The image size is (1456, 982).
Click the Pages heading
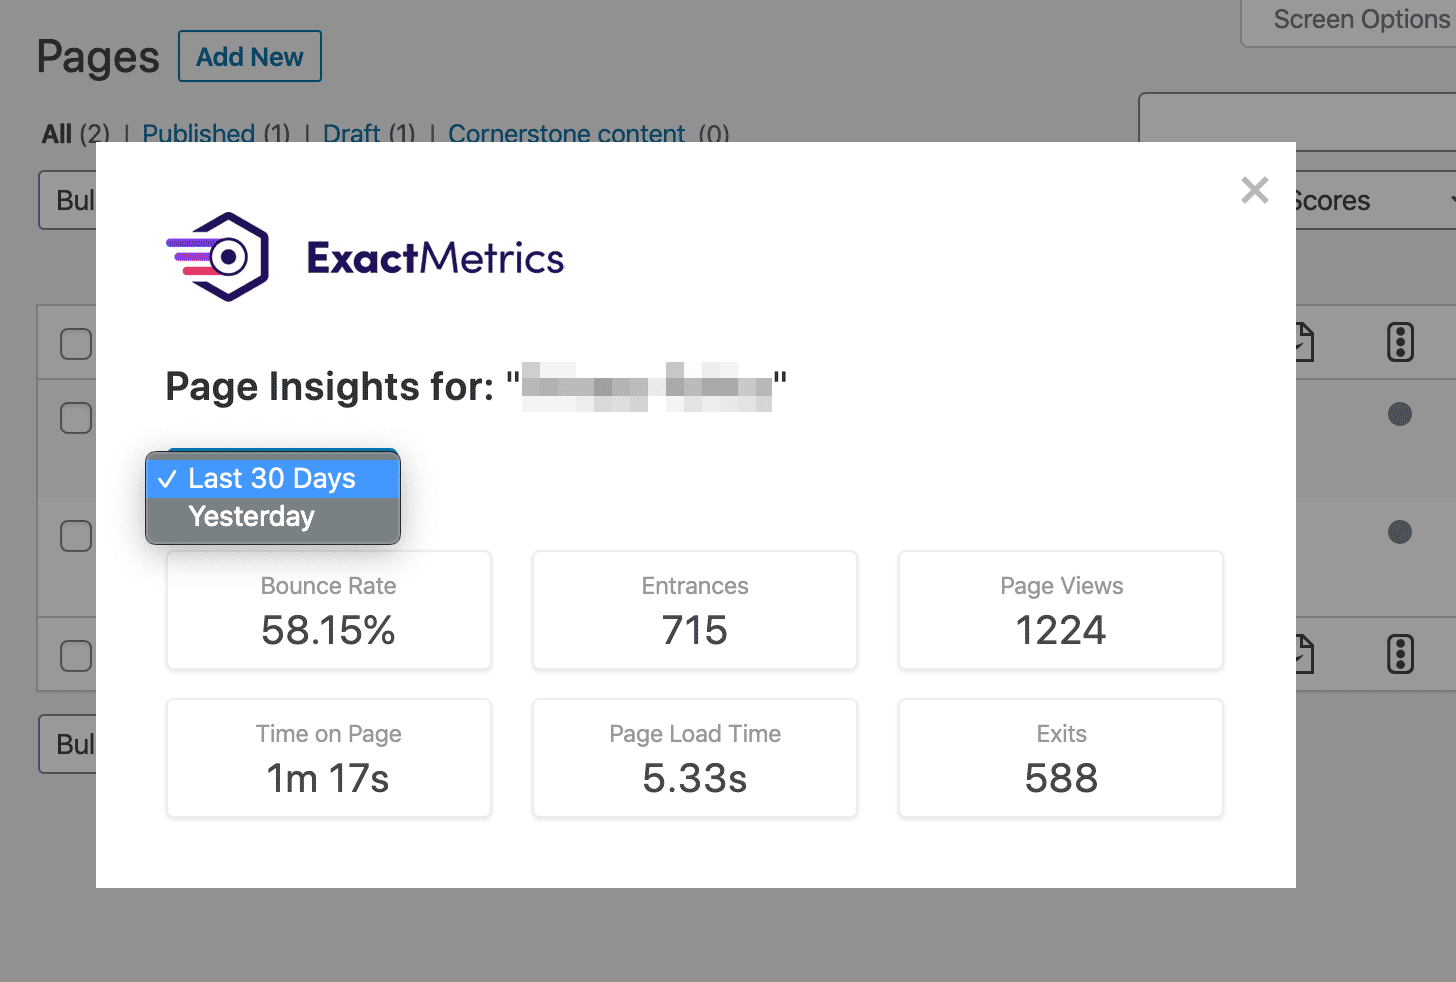(x=98, y=57)
